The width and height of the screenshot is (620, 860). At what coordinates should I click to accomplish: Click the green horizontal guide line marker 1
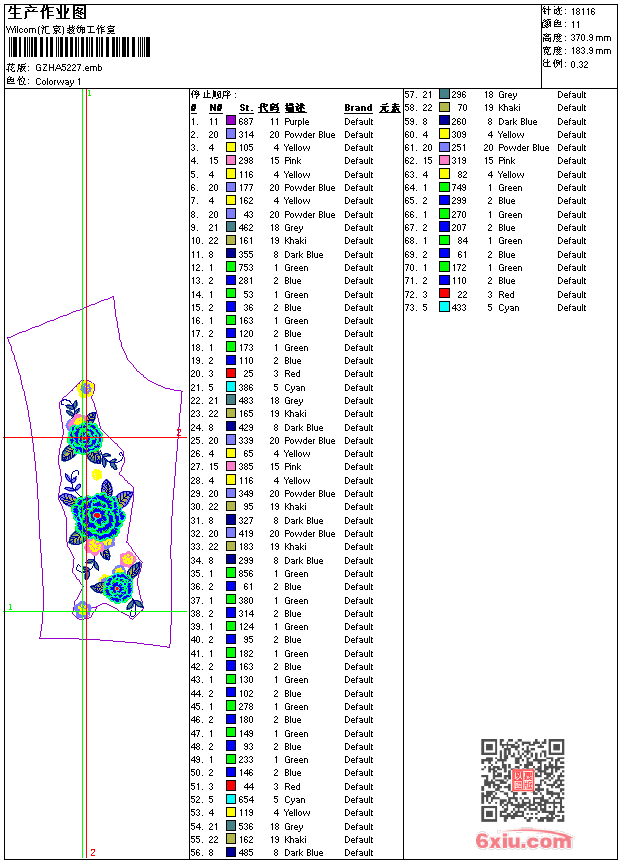click(x=10, y=607)
